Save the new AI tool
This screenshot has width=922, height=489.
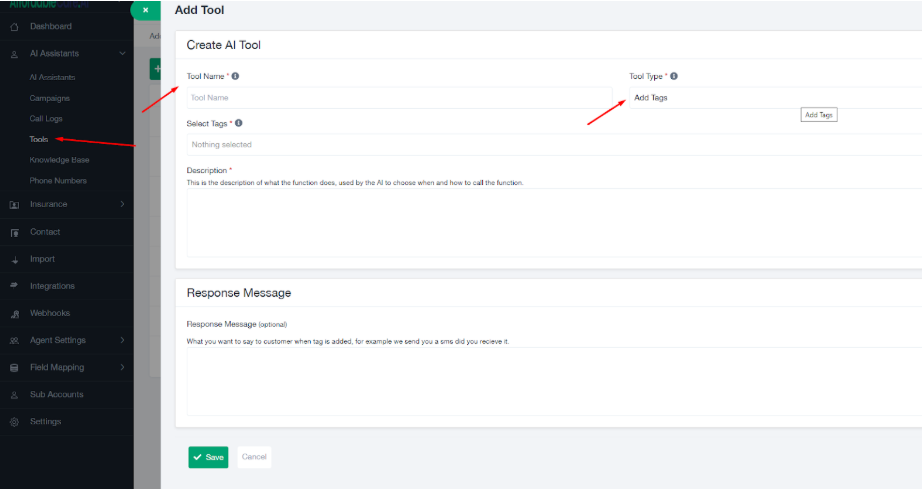208,457
